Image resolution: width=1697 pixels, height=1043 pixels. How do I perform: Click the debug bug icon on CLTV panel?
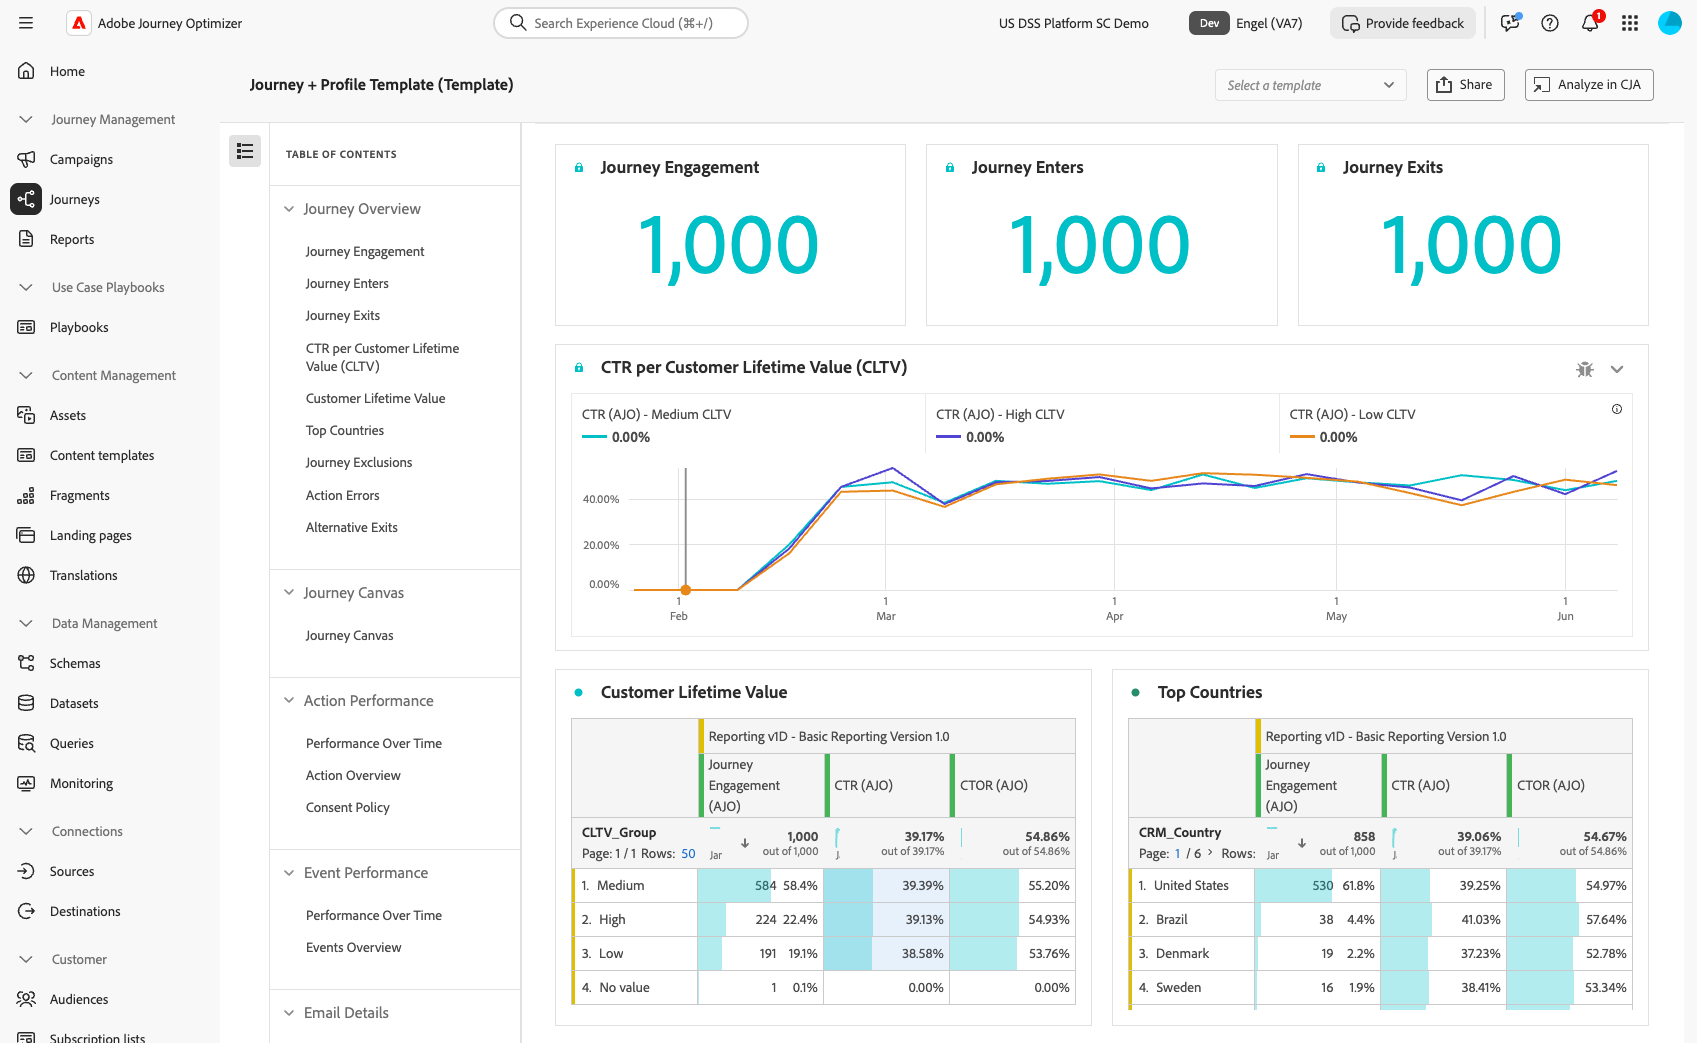click(1585, 369)
